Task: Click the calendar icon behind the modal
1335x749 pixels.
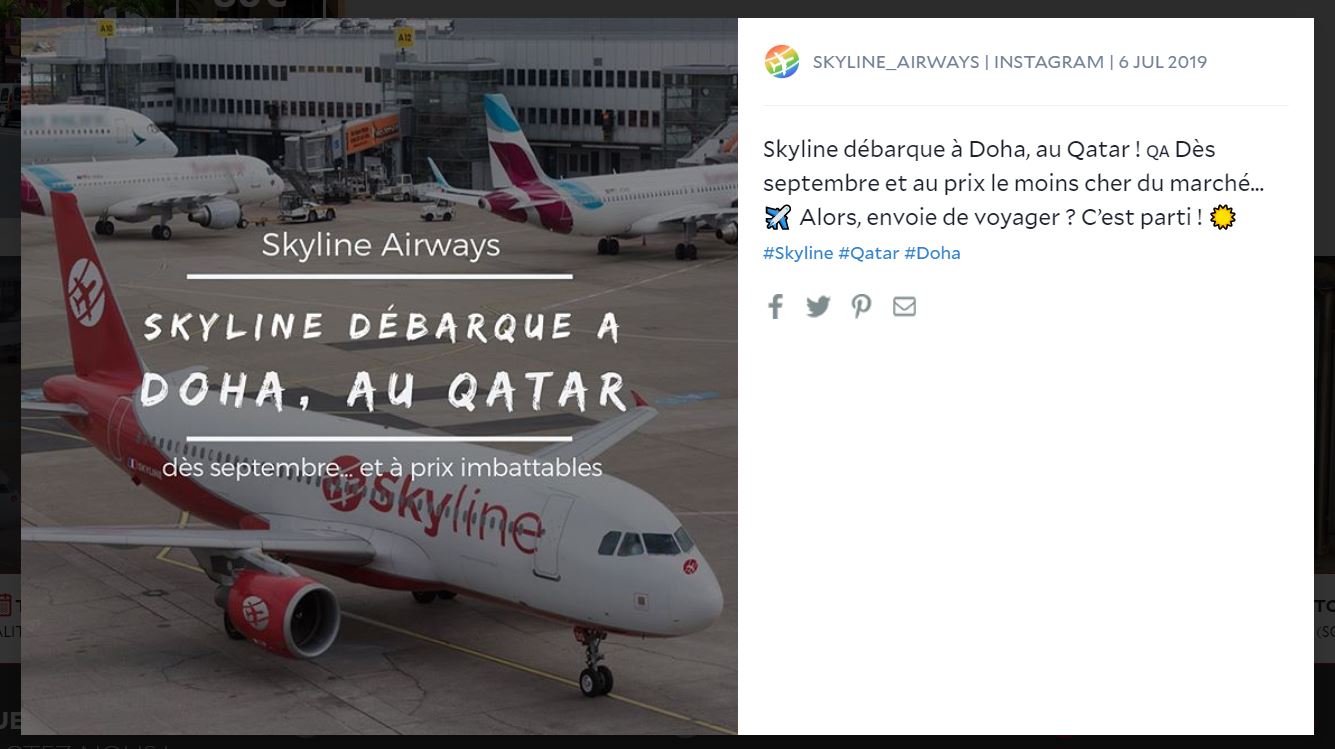Action: [x=5, y=604]
